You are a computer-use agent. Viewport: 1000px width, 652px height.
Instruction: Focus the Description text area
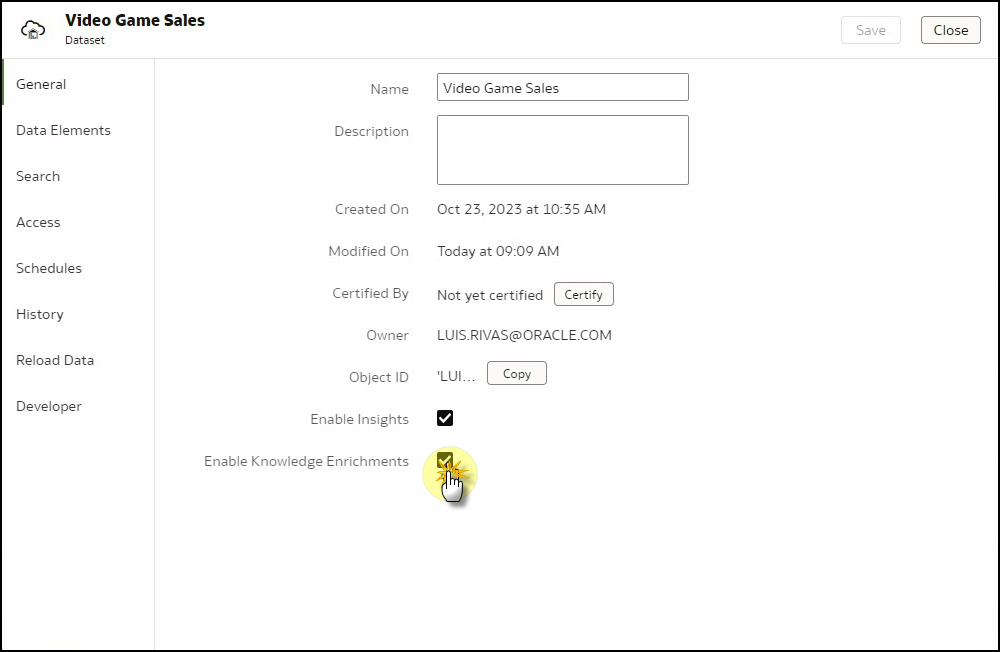click(562, 150)
